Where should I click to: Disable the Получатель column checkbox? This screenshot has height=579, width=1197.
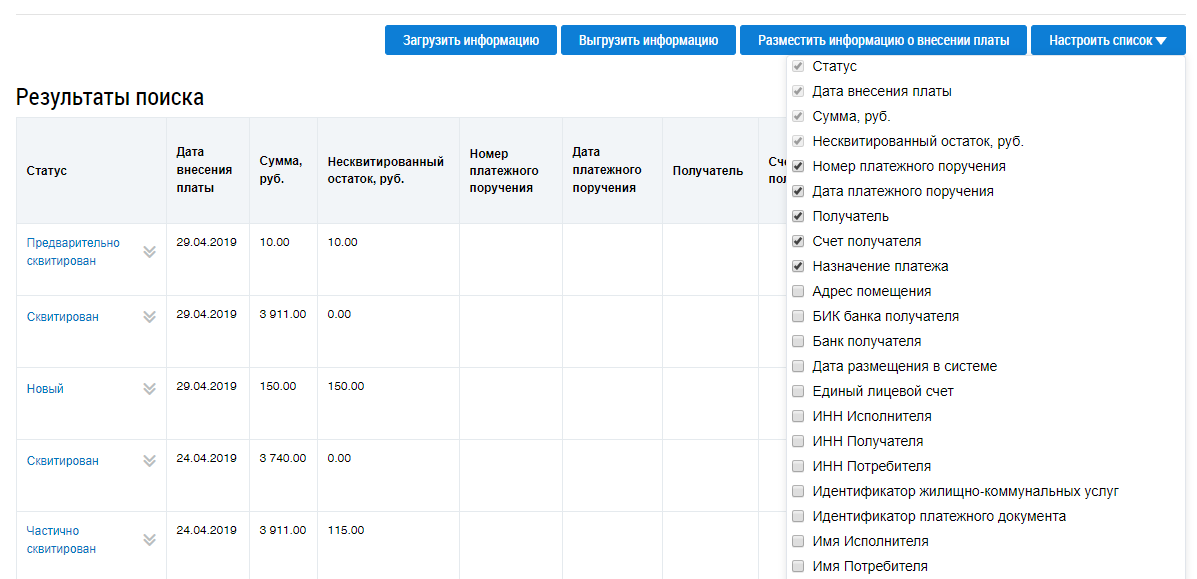[798, 216]
